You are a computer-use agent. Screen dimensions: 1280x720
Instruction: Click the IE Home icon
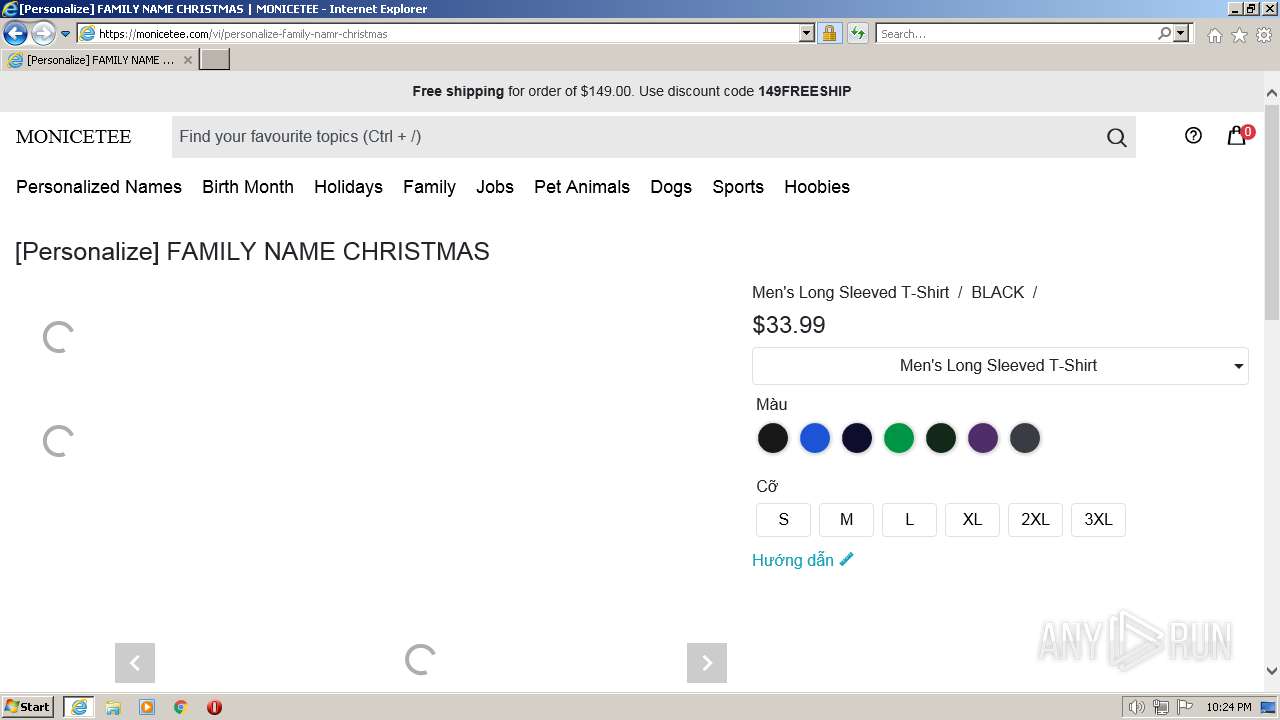pos(1214,35)
